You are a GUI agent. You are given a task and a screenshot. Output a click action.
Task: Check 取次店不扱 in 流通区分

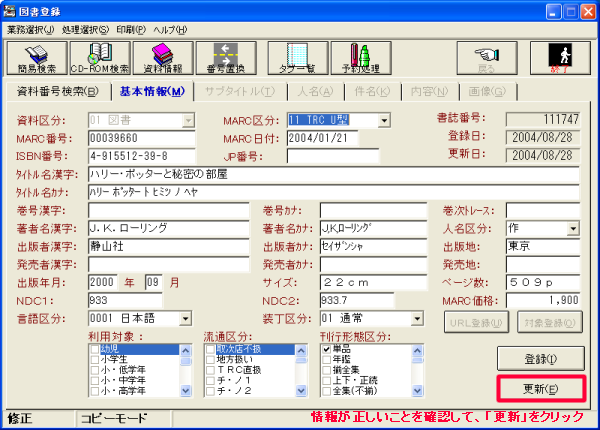coord(210,349)
